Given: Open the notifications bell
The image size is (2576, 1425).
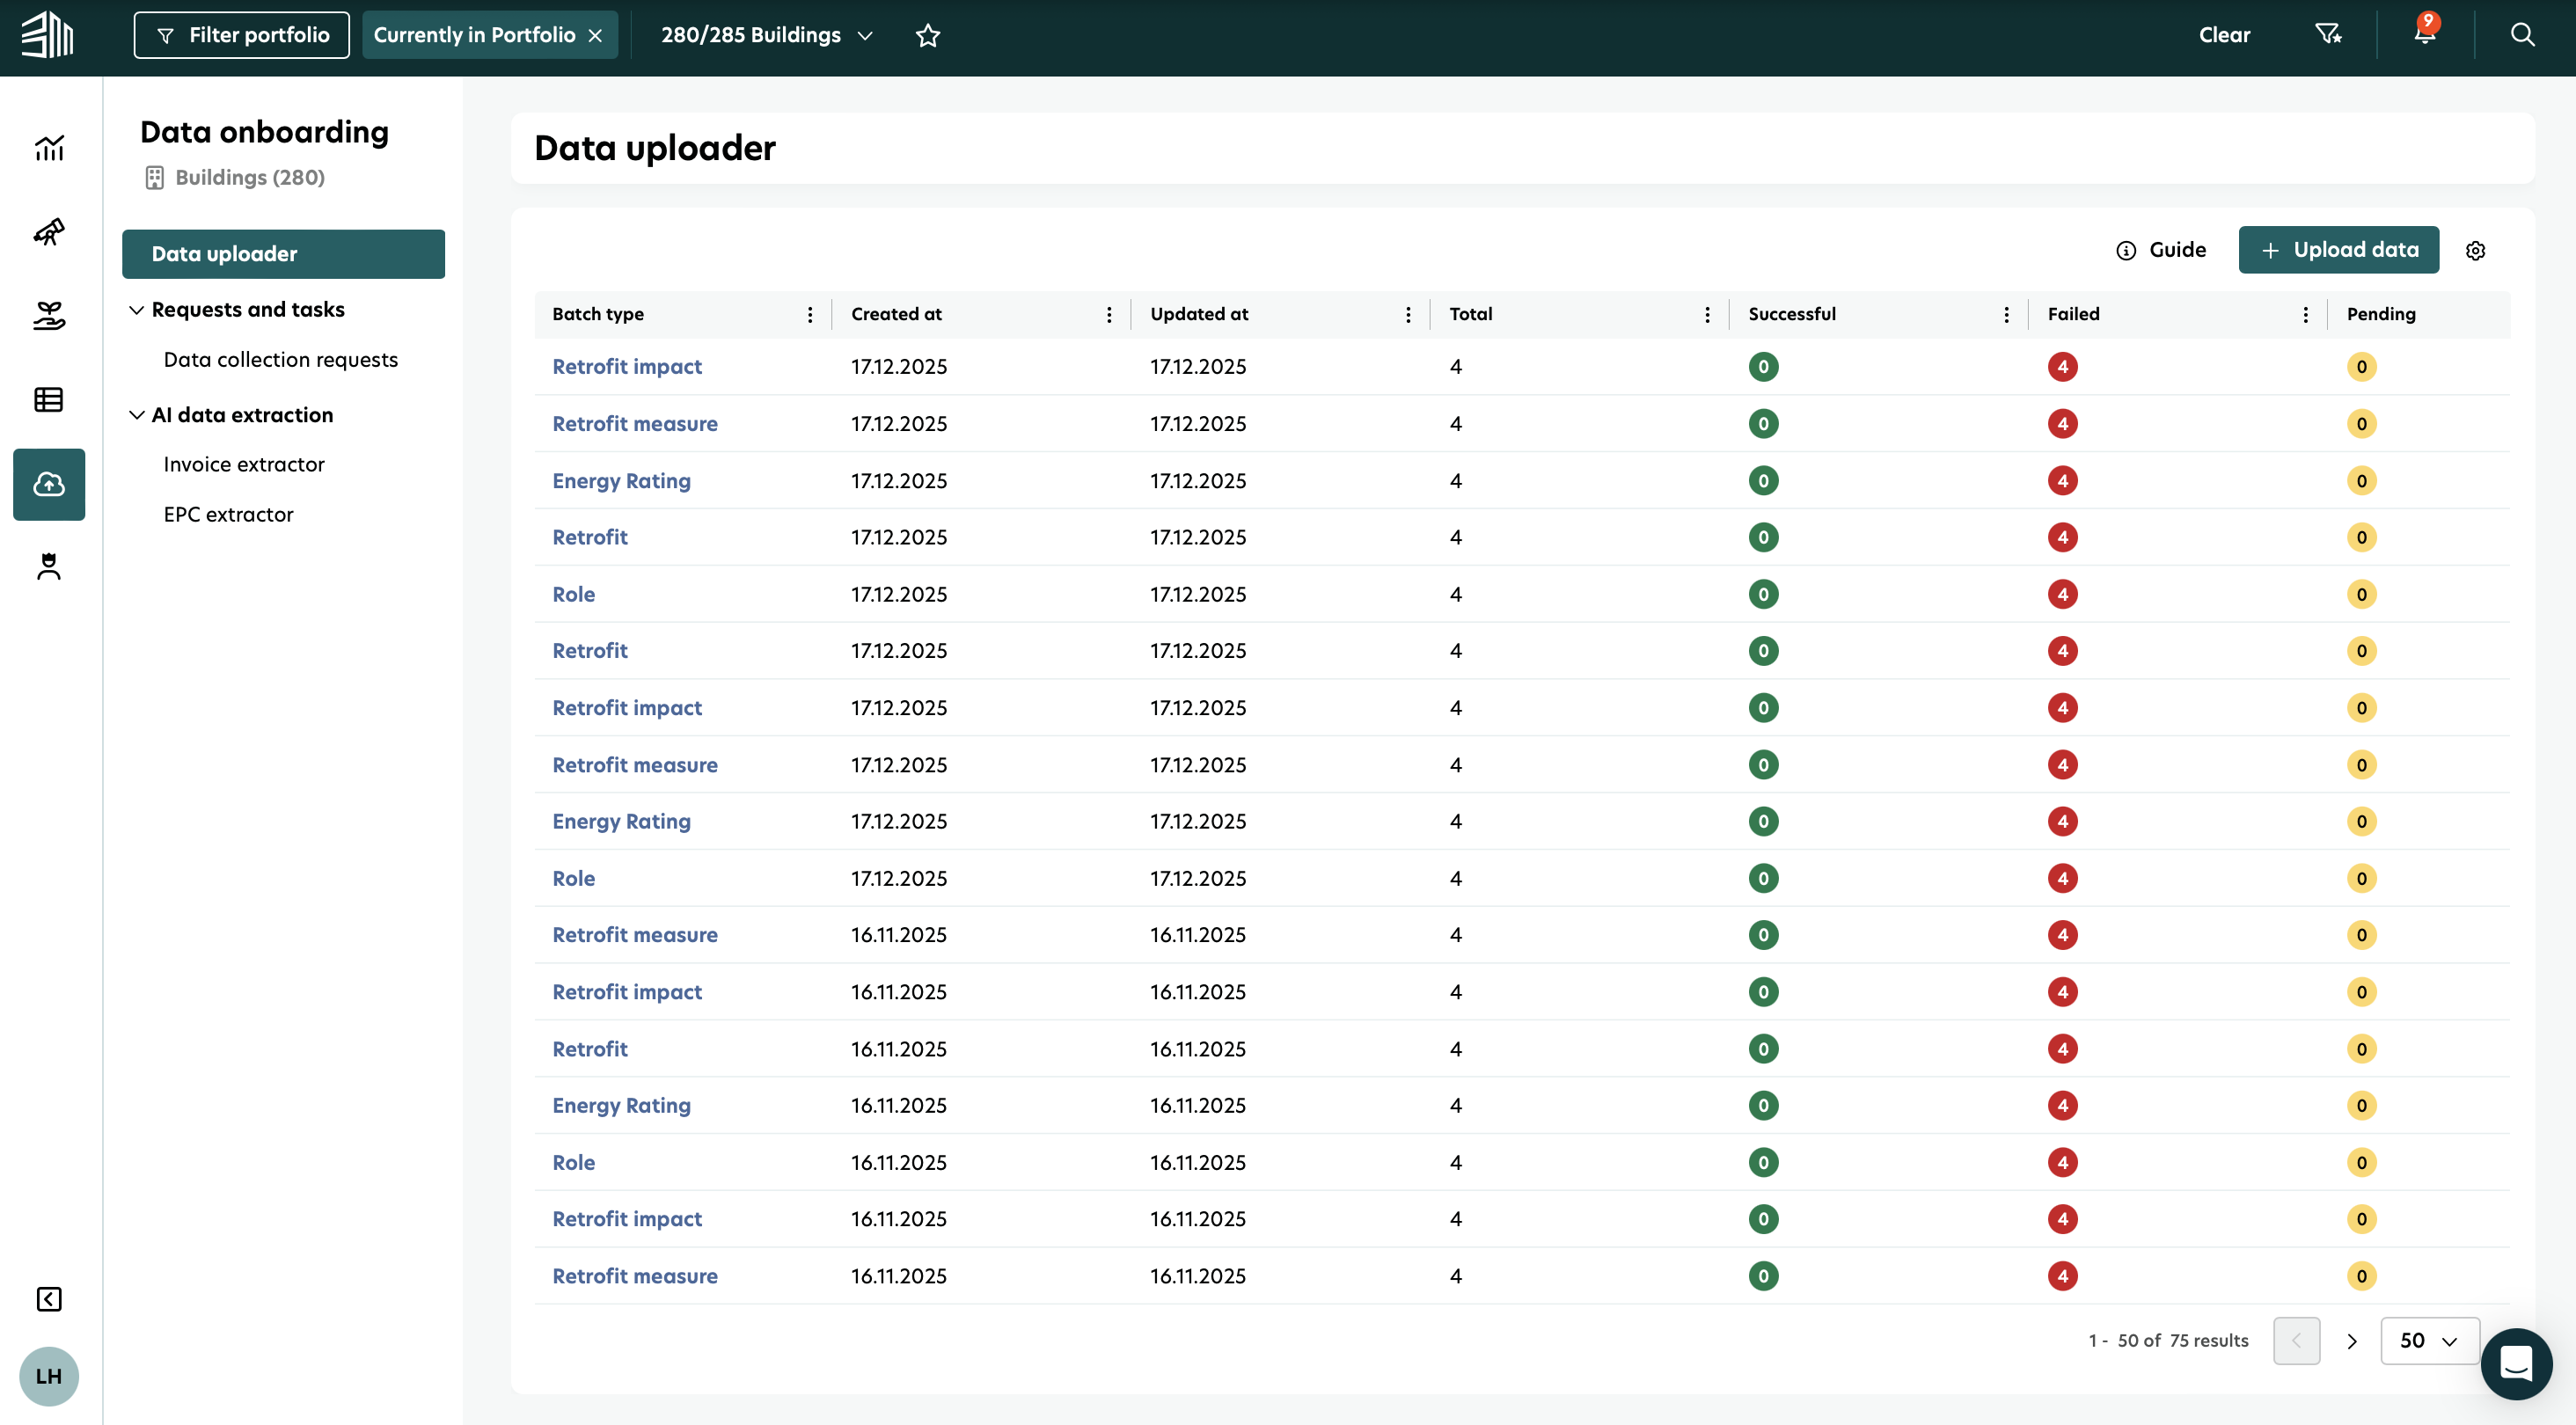Looking at the screenshot, I should click(x=2424, y=34).
